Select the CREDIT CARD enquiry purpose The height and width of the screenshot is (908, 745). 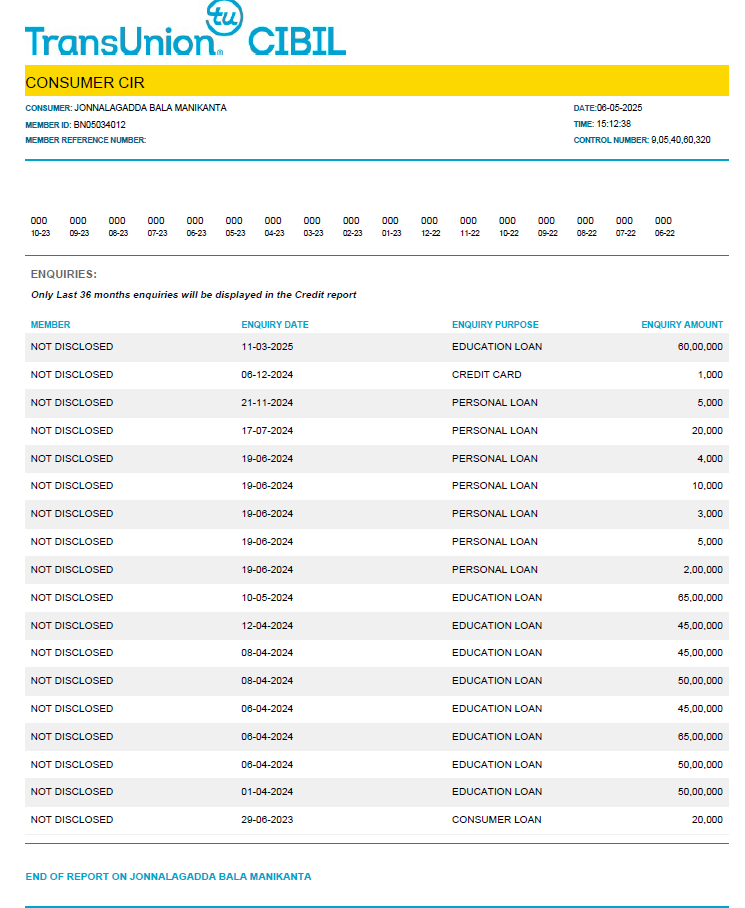click(486, 375)
